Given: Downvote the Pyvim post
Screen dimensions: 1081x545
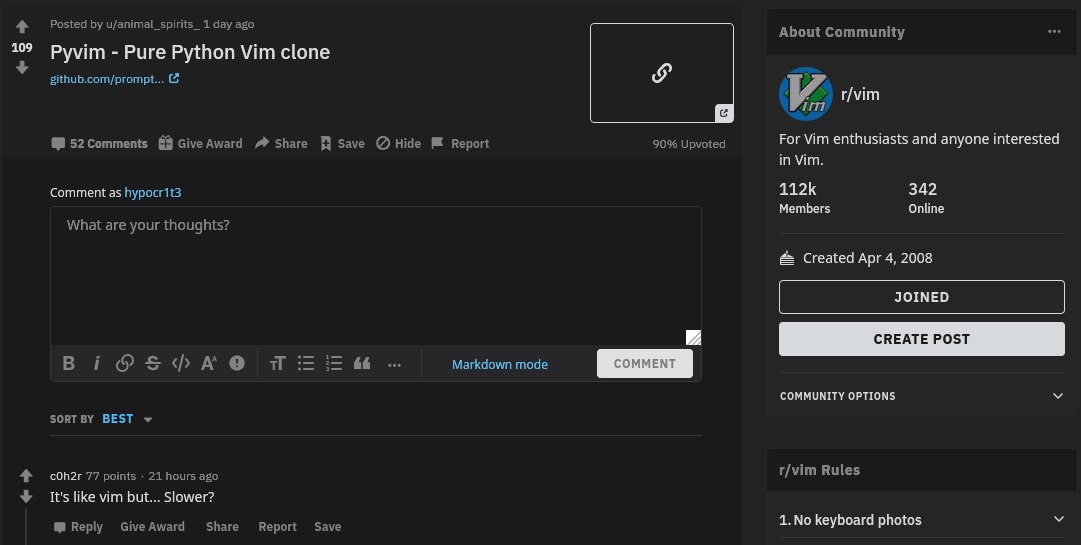Looking at the screenshot, I should click(22, 67).
